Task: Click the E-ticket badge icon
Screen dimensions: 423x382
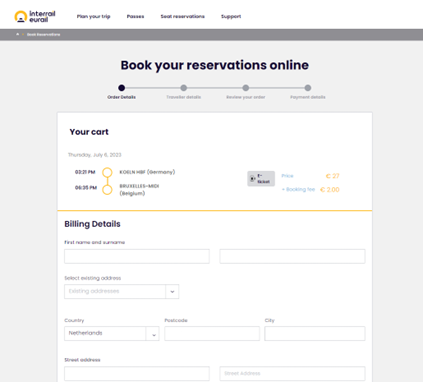Action: point(261,179)
